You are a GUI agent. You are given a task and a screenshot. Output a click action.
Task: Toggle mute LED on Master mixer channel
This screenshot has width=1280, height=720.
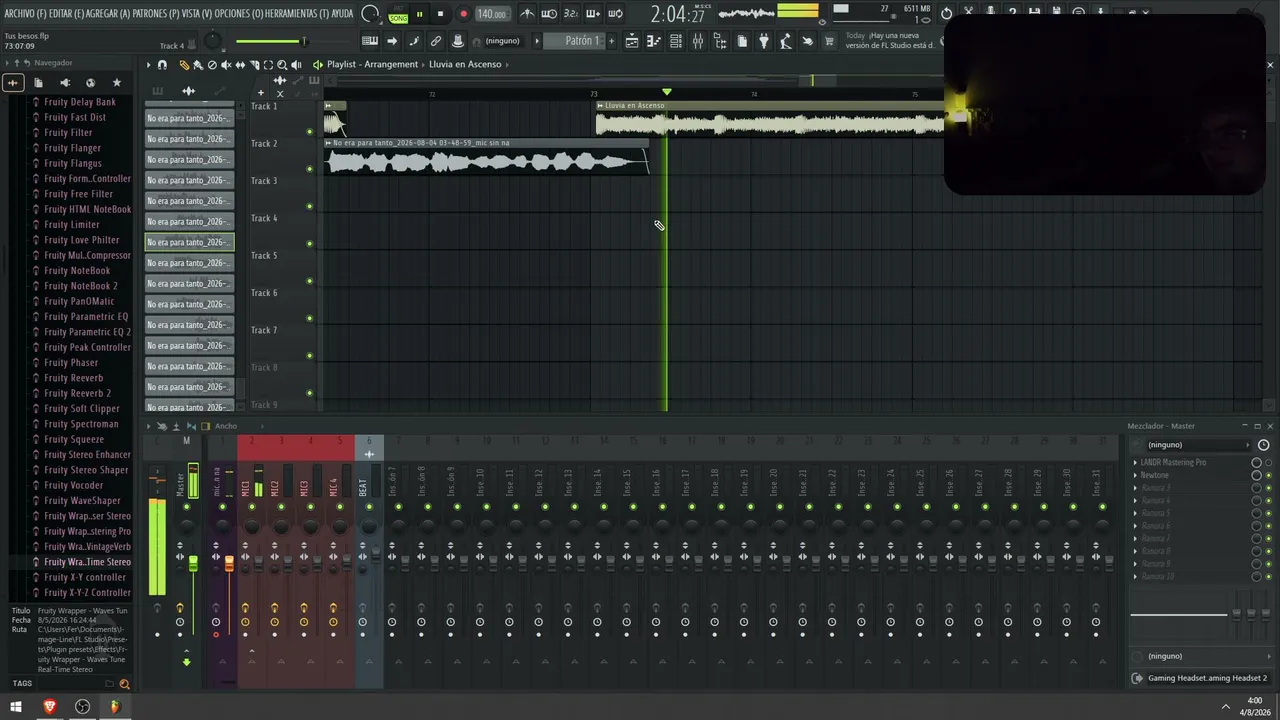pyautogui.click(x=187, y=507)
